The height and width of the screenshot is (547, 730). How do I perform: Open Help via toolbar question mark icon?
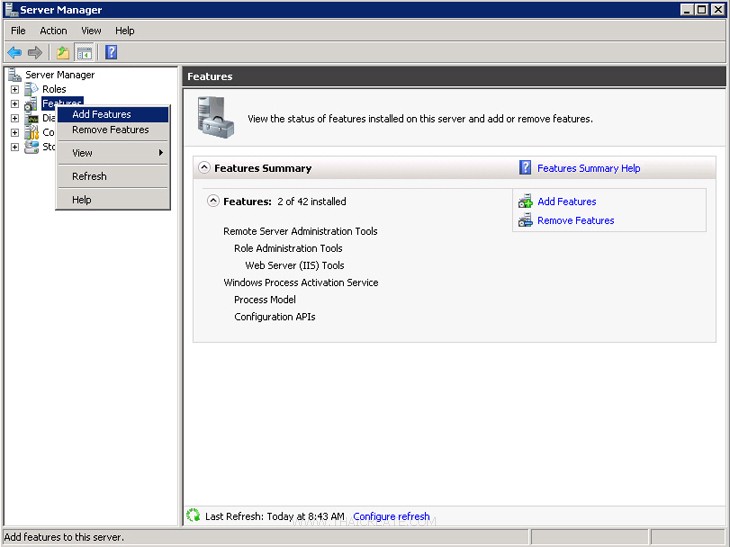pos(111,52)
